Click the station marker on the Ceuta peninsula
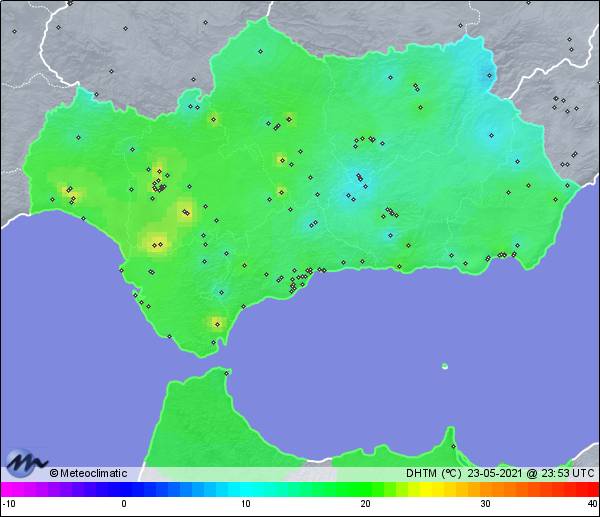The height and width of the screenshot is (517, 600). pos(227,373)
